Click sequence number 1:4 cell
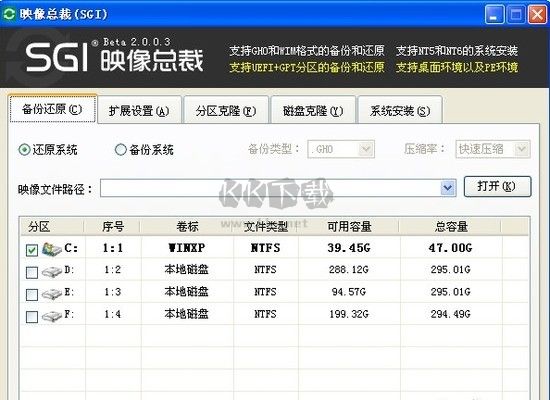The image size is (550, 400). [x=113, y=314]
